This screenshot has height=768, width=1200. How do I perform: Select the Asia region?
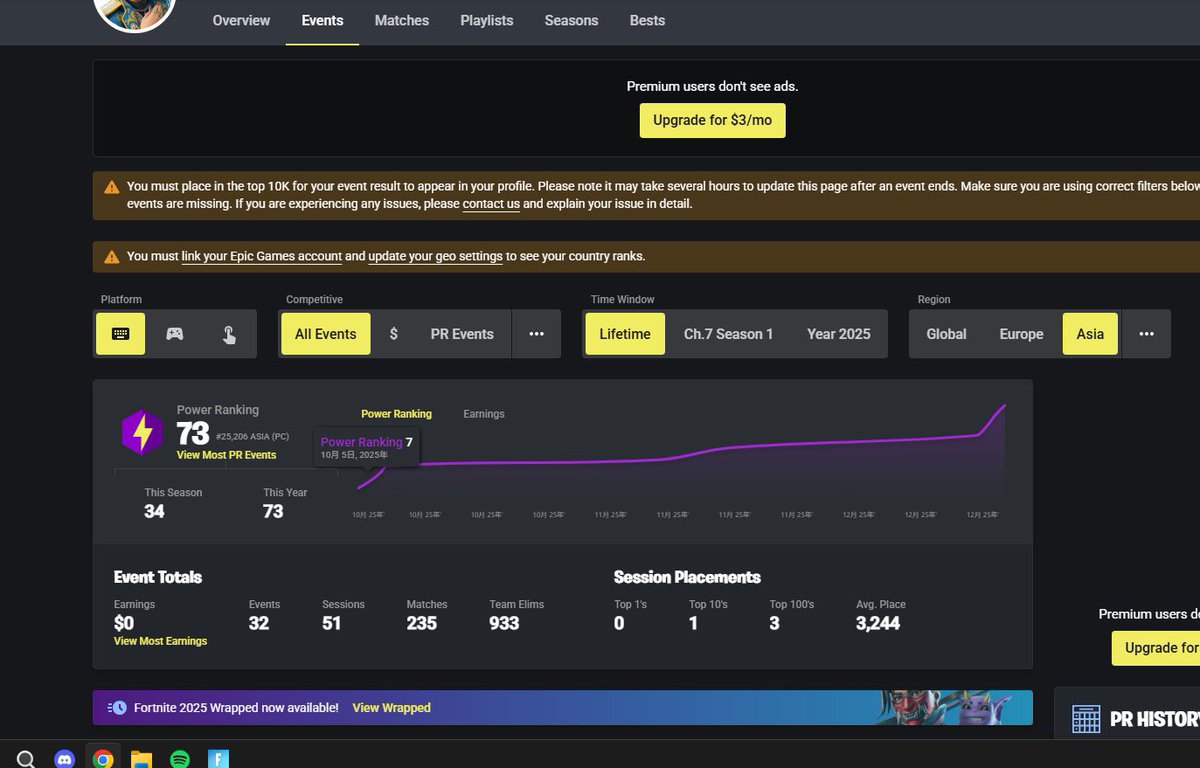click(x=1090, y=334)
